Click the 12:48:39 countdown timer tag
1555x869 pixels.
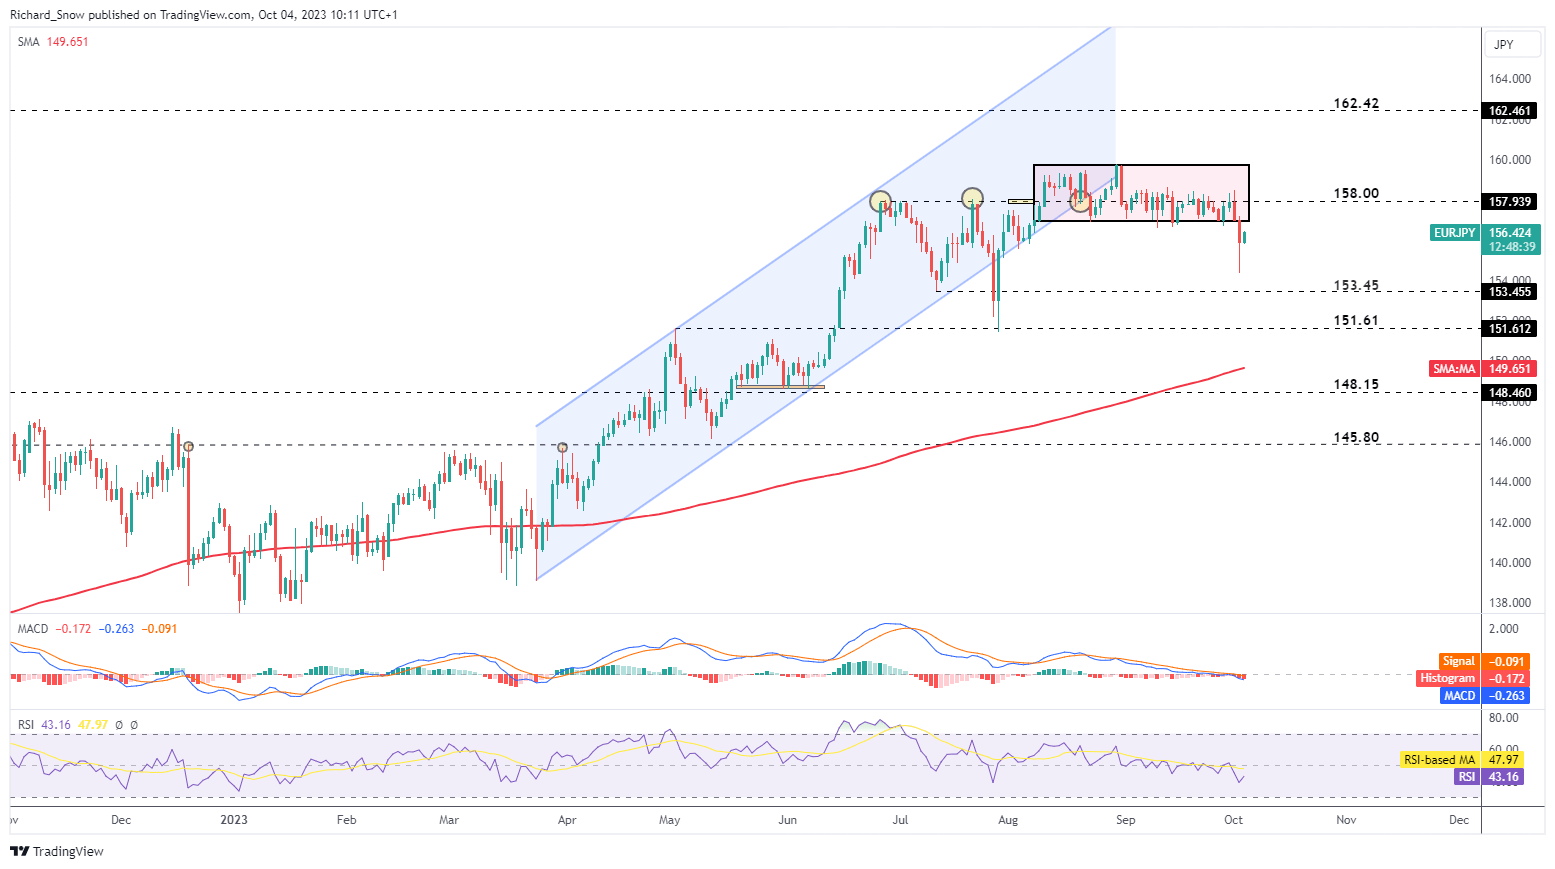click(1510, 247)
